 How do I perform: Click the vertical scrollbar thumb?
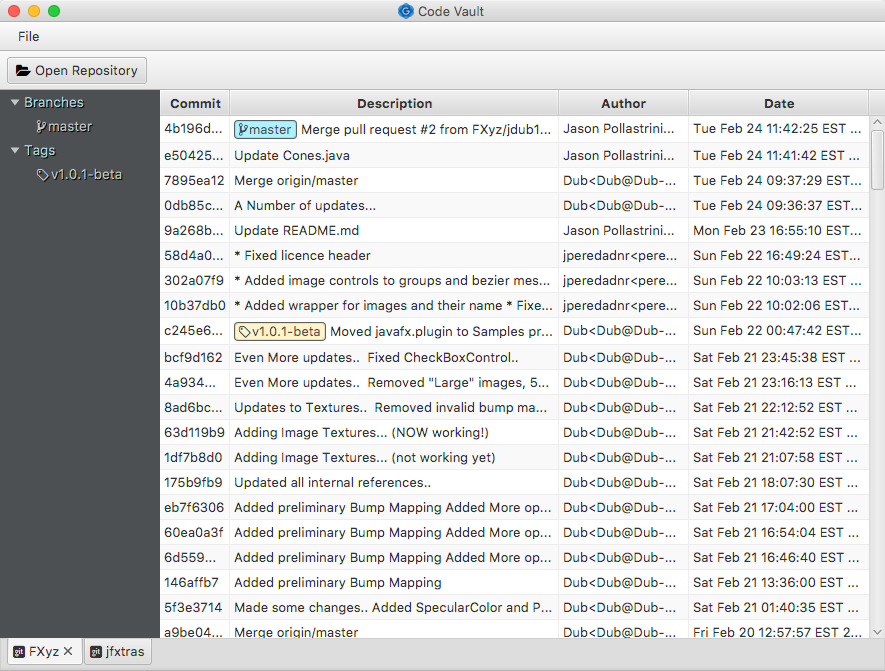tap(877, 160)
